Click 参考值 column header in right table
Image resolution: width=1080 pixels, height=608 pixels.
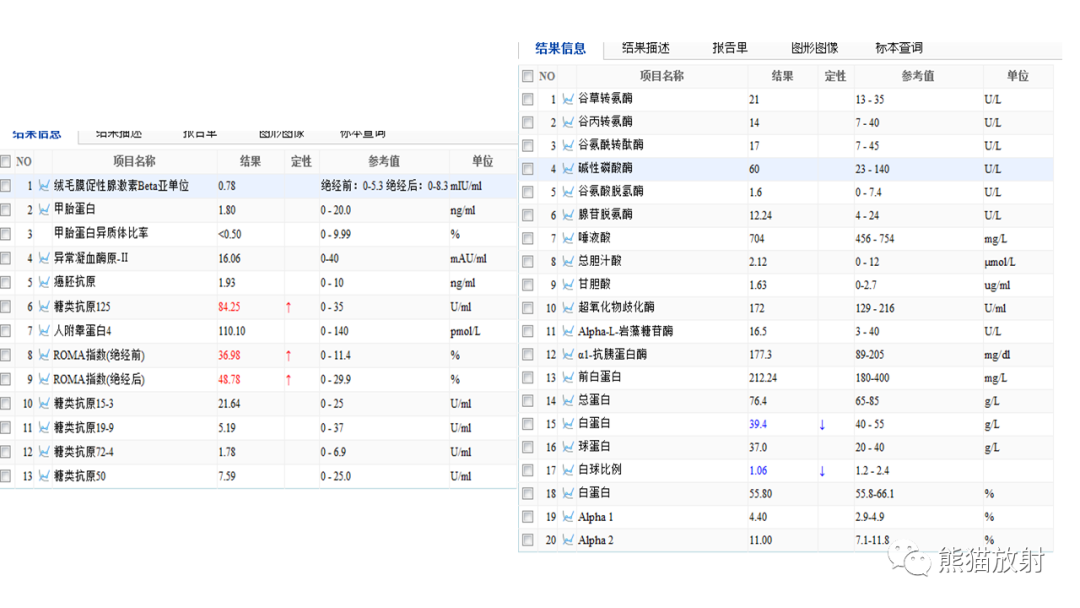[917, 76]
